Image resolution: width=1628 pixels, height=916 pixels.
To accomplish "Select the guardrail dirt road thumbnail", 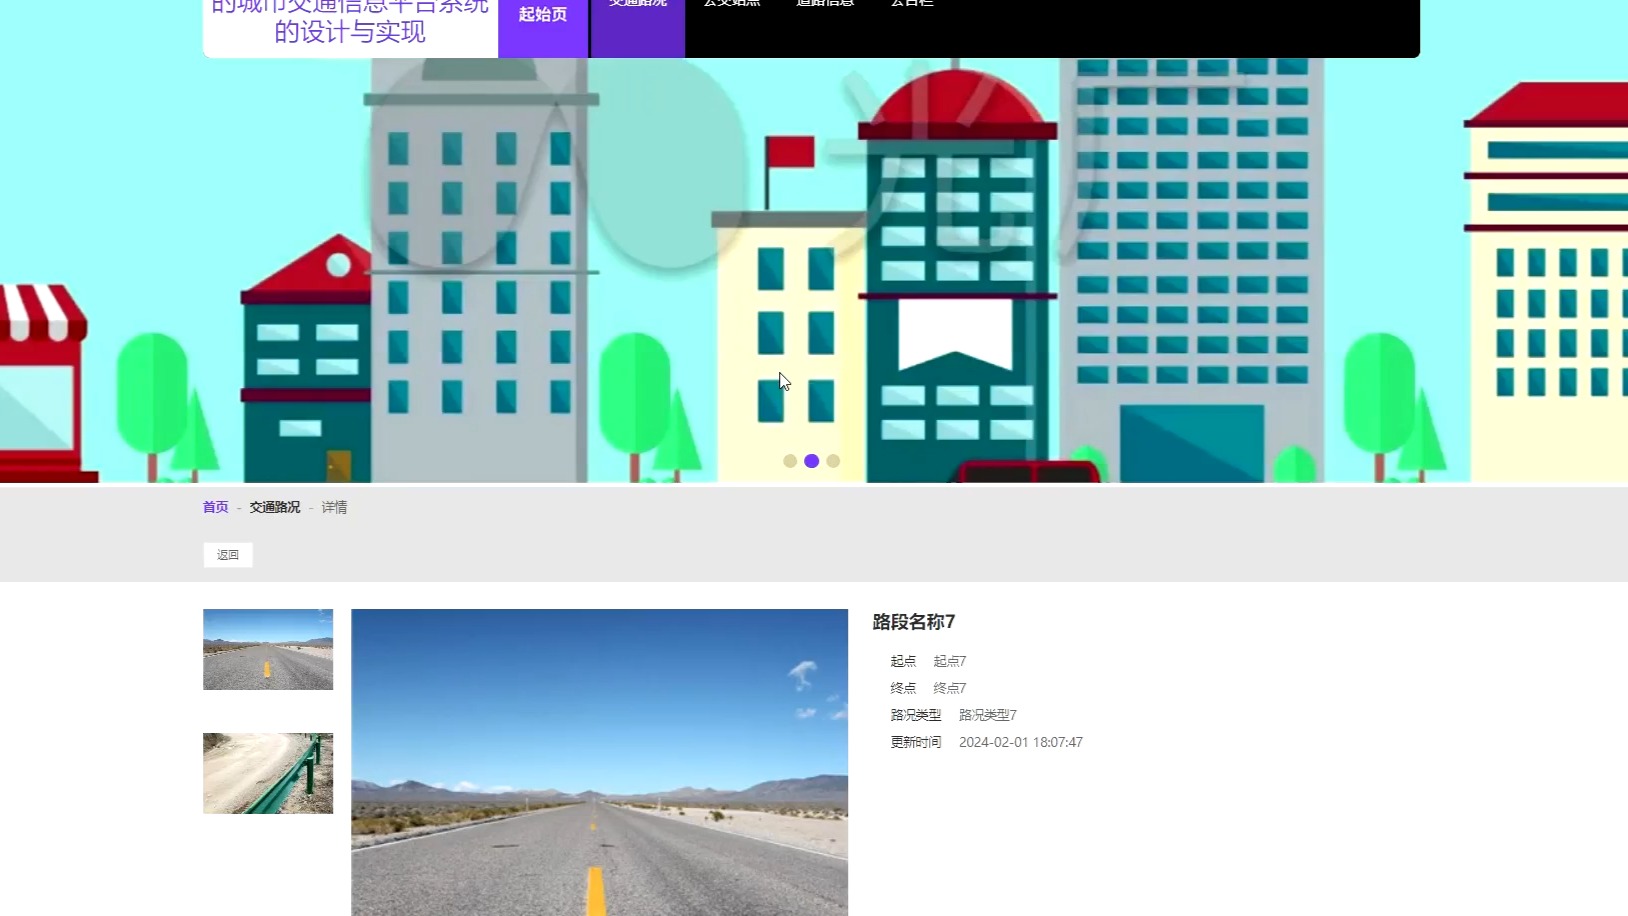I will point(268,773).
